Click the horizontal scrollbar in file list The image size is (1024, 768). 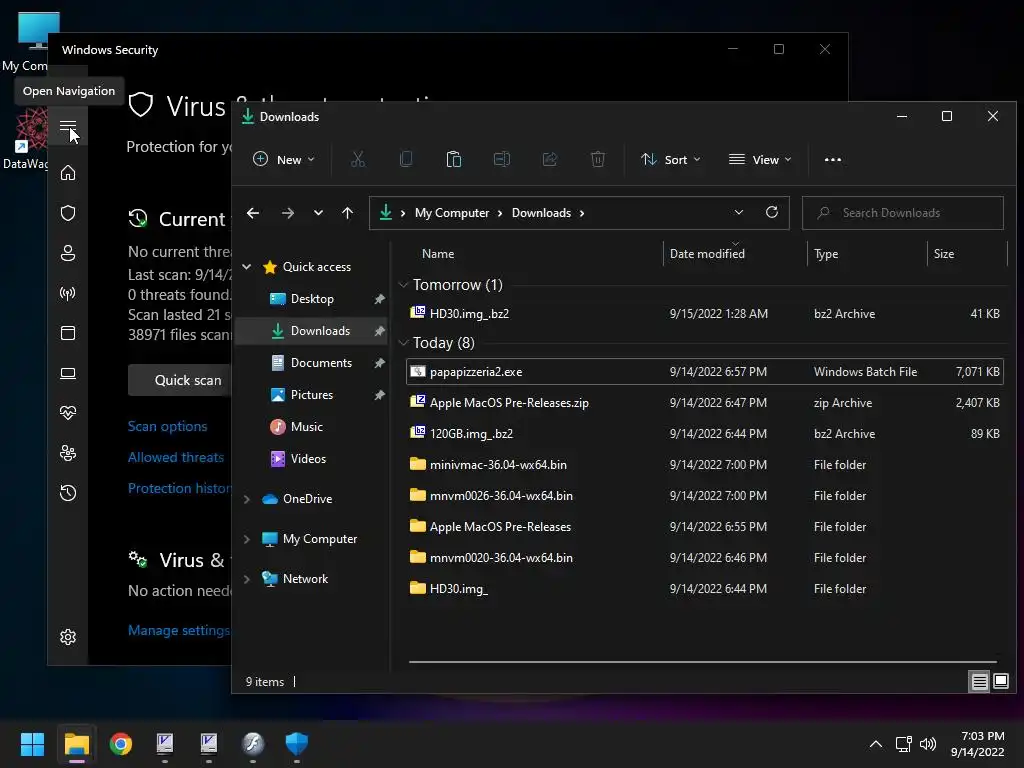tap(703, 662)
